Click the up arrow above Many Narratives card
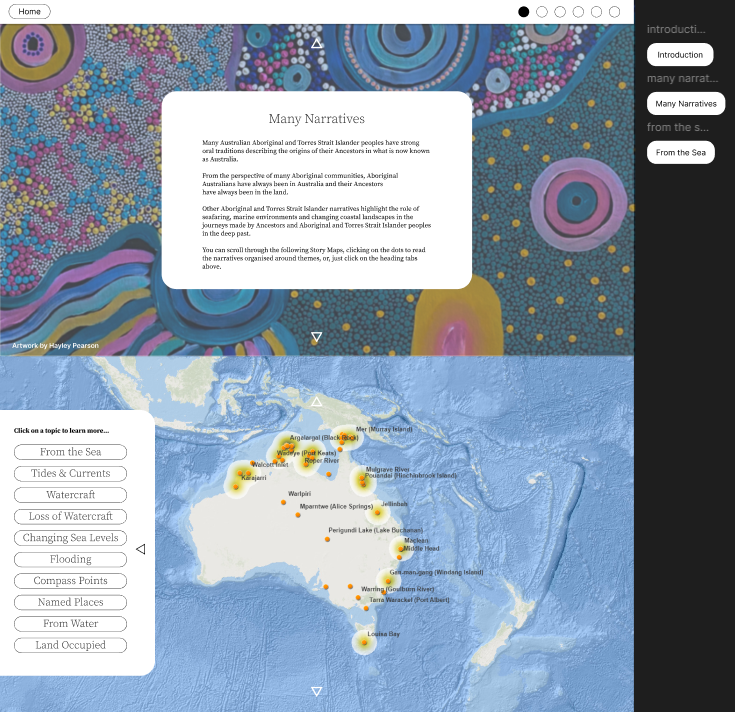Screen dimensions: 735x712 coord(316,44)
